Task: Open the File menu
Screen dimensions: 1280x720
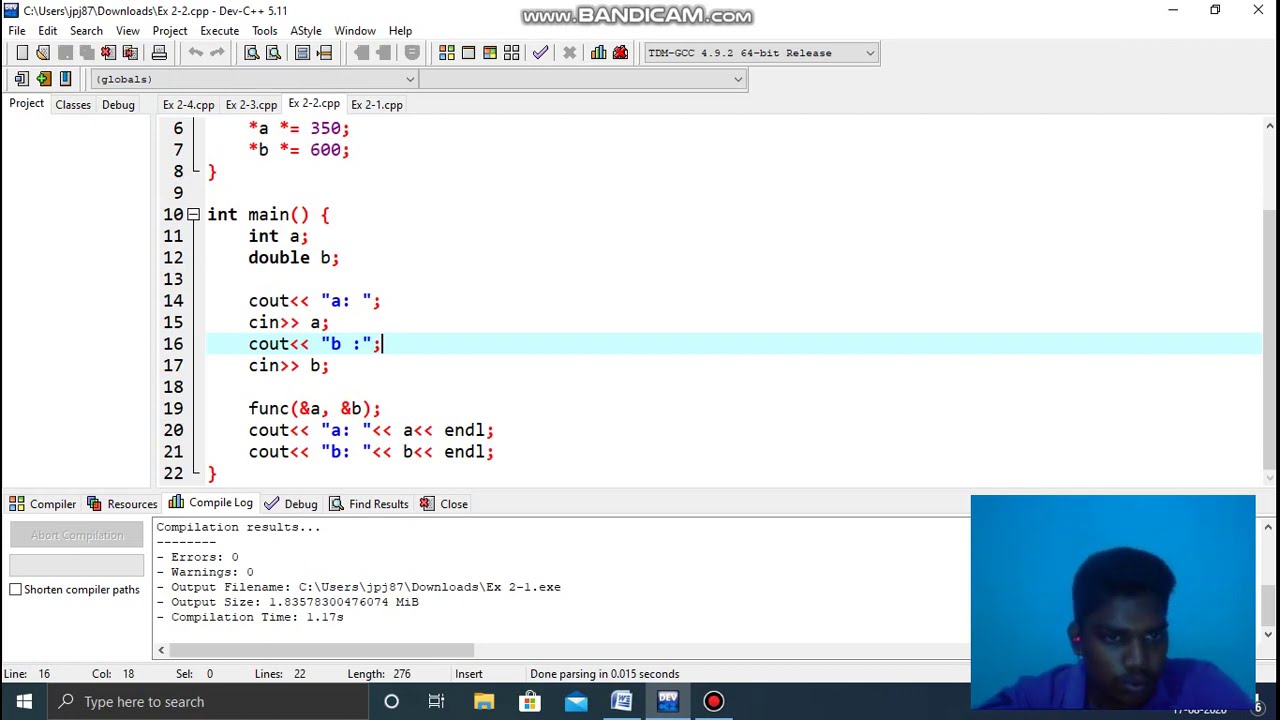Action: [x=17, y=31]
